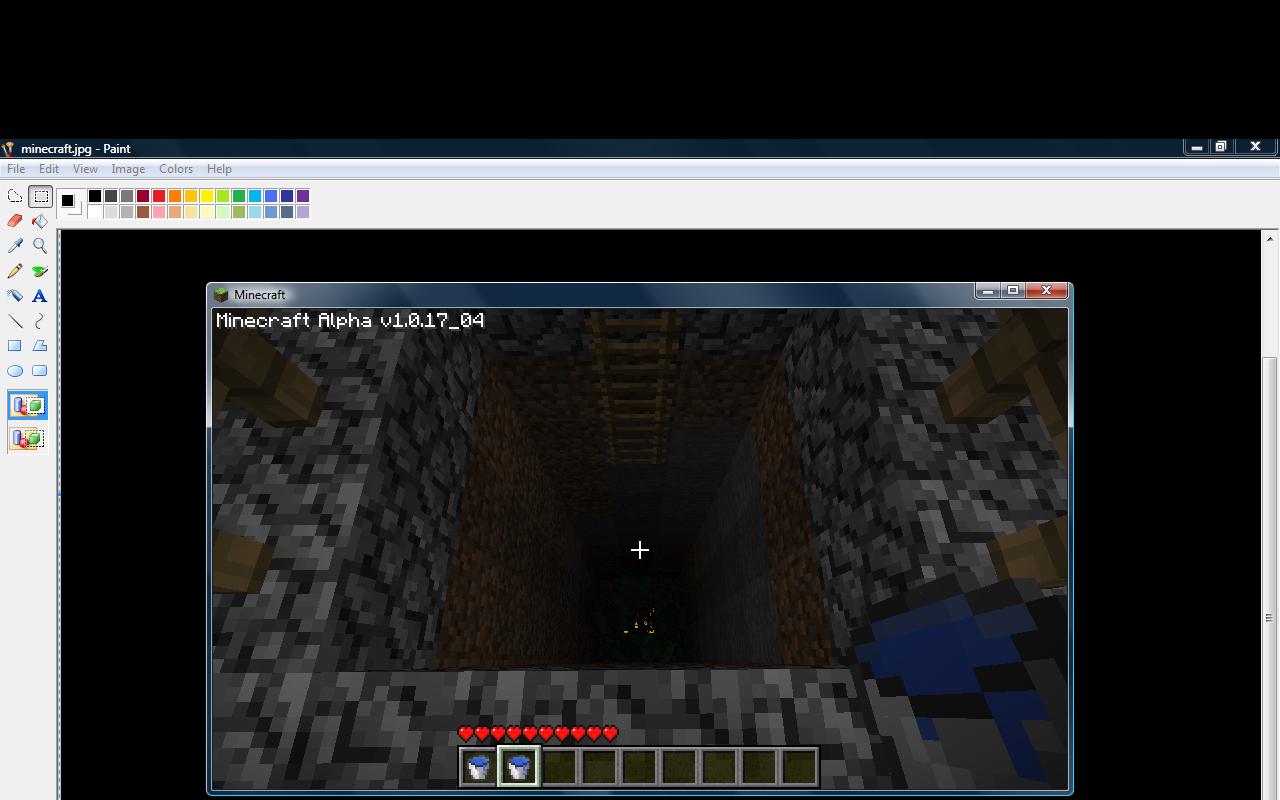Pick the purple swatch in the top row

tap(303, 196)
